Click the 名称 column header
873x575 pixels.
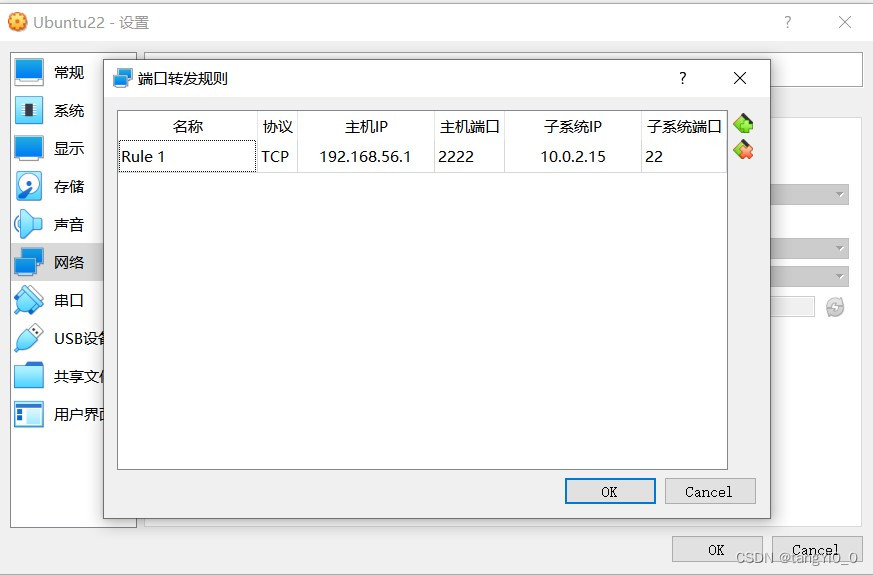click(x=188, y=126)
